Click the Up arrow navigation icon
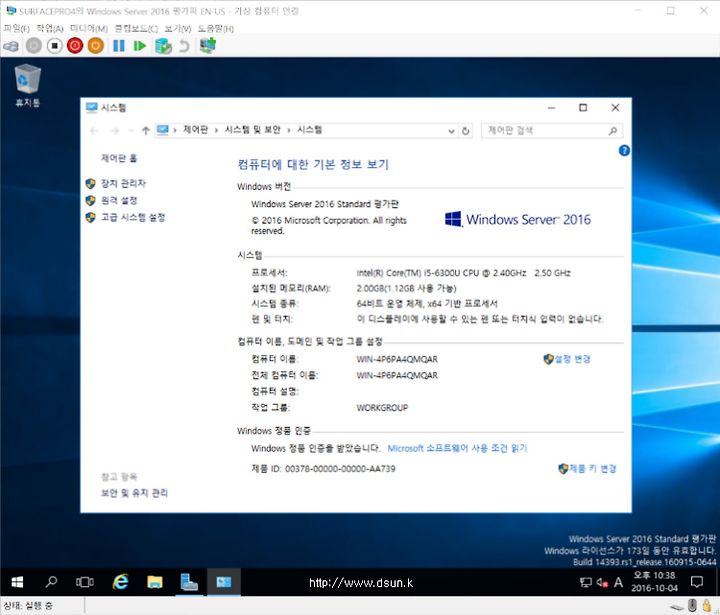Screen dimensions: 720x615 146,131
